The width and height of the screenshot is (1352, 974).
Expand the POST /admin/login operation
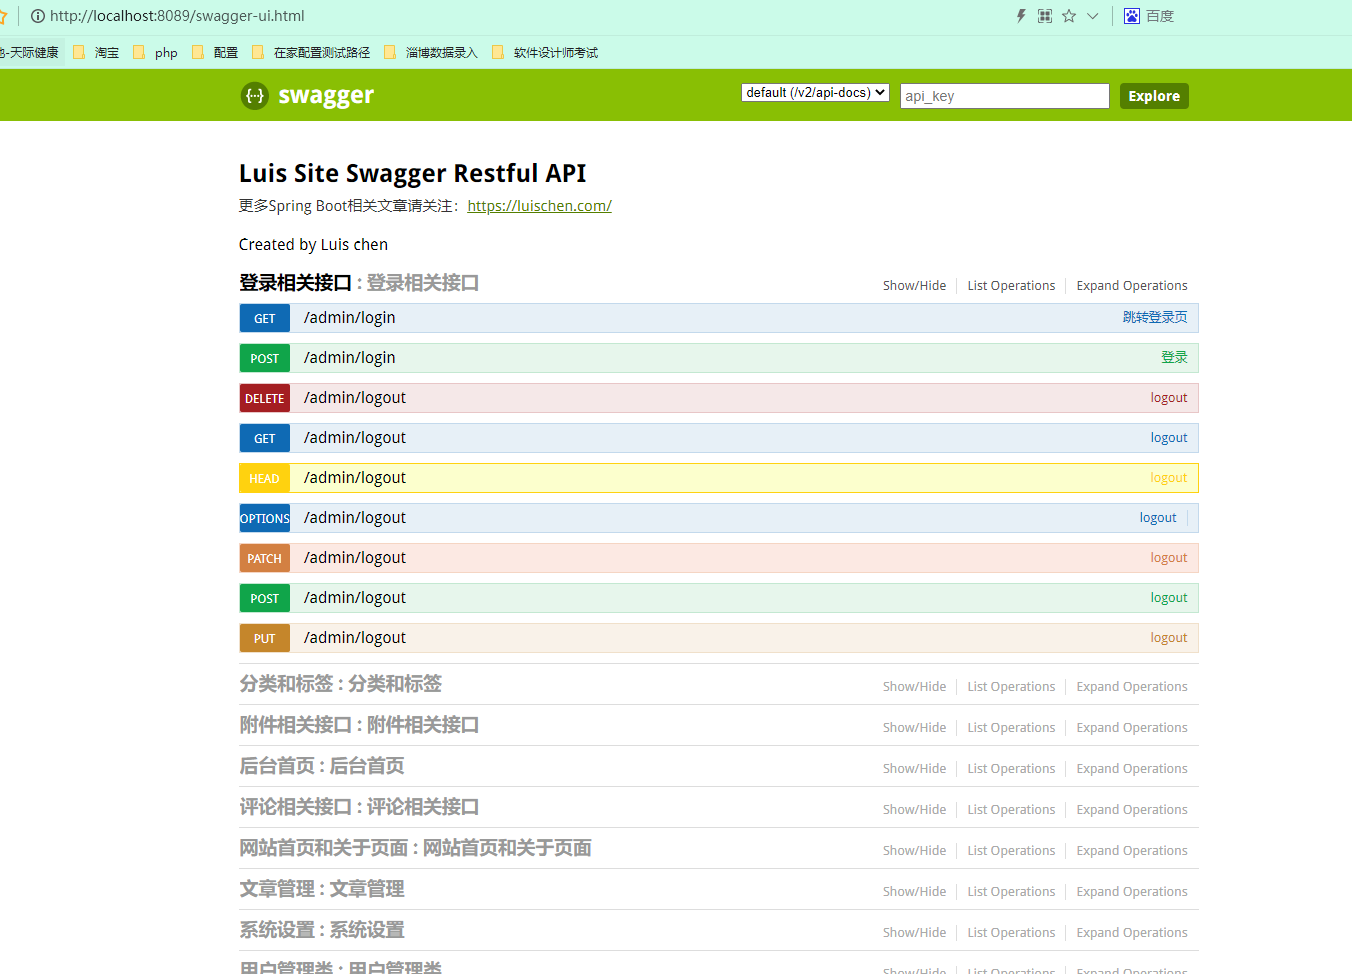719,358
